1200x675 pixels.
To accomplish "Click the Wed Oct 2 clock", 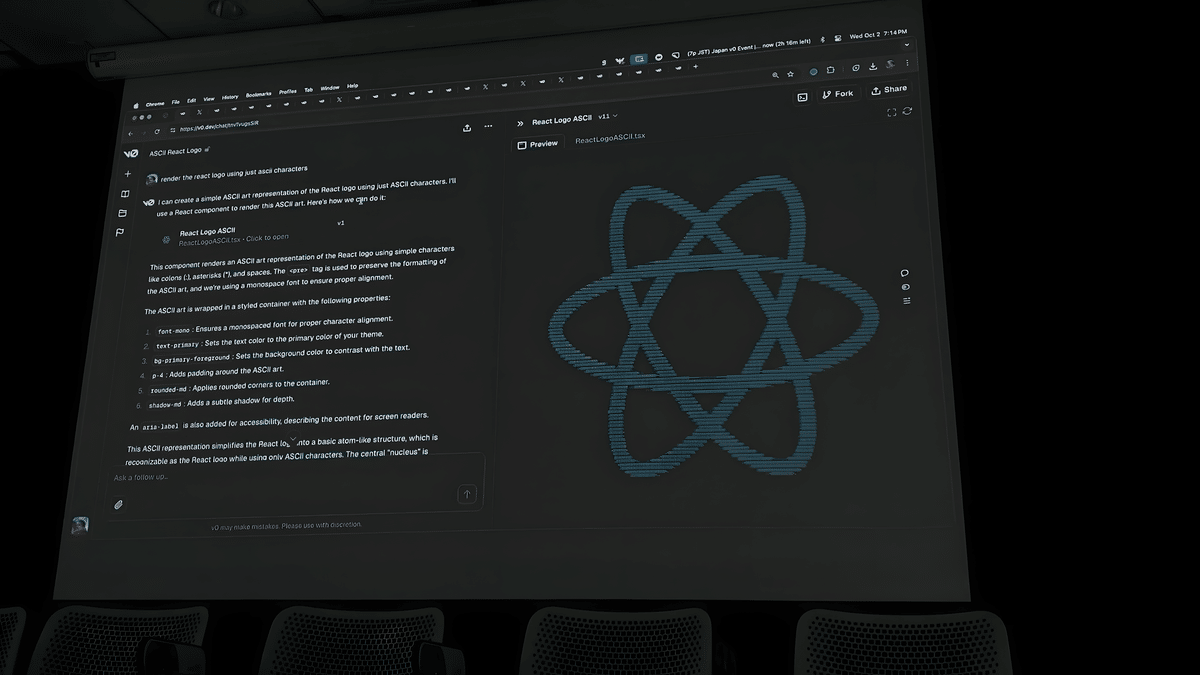I will coord(878,34).
